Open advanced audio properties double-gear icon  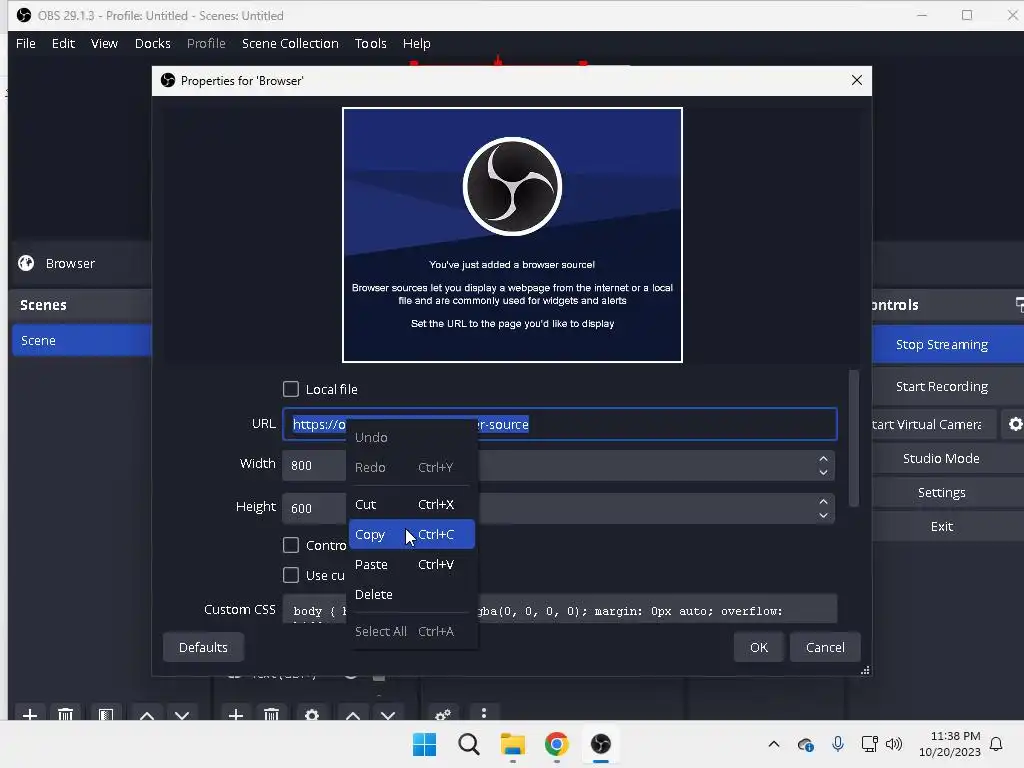(x=443, y=714)
